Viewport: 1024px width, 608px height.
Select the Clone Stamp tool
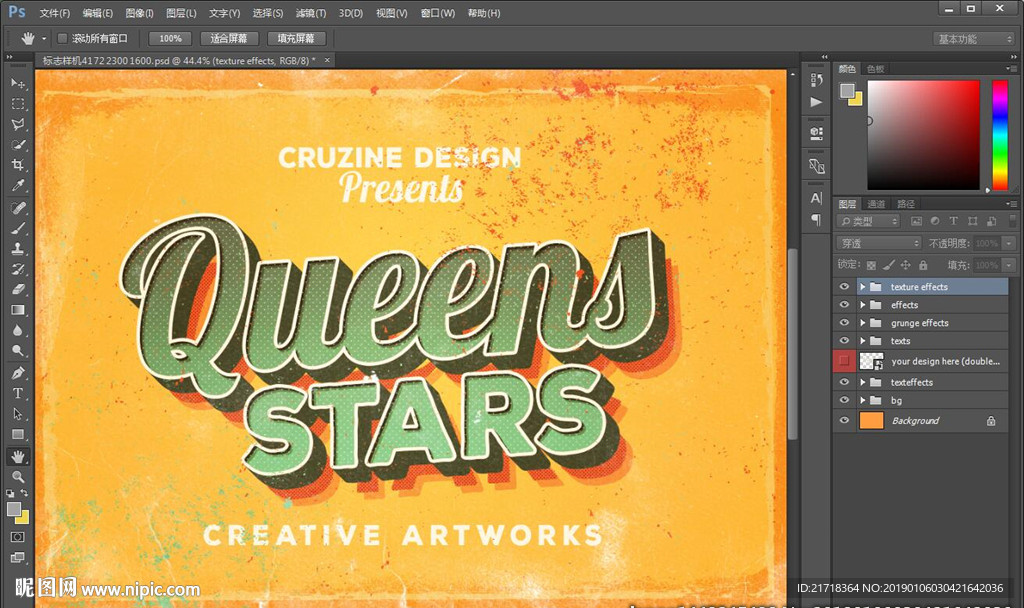[x=18, y=249]
